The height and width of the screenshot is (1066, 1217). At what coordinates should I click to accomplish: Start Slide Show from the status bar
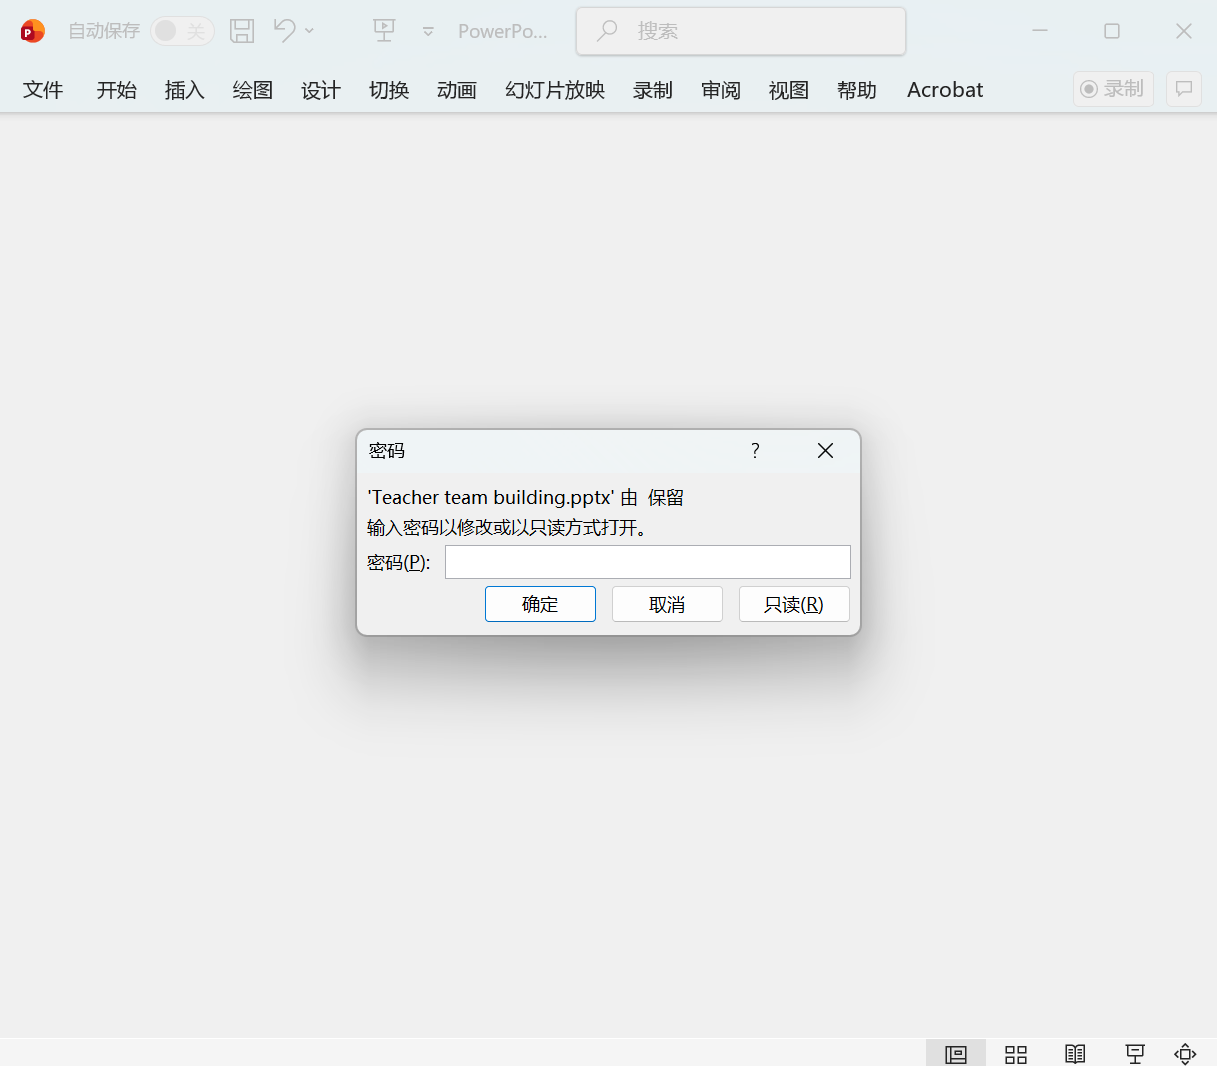point(1134,1053)
